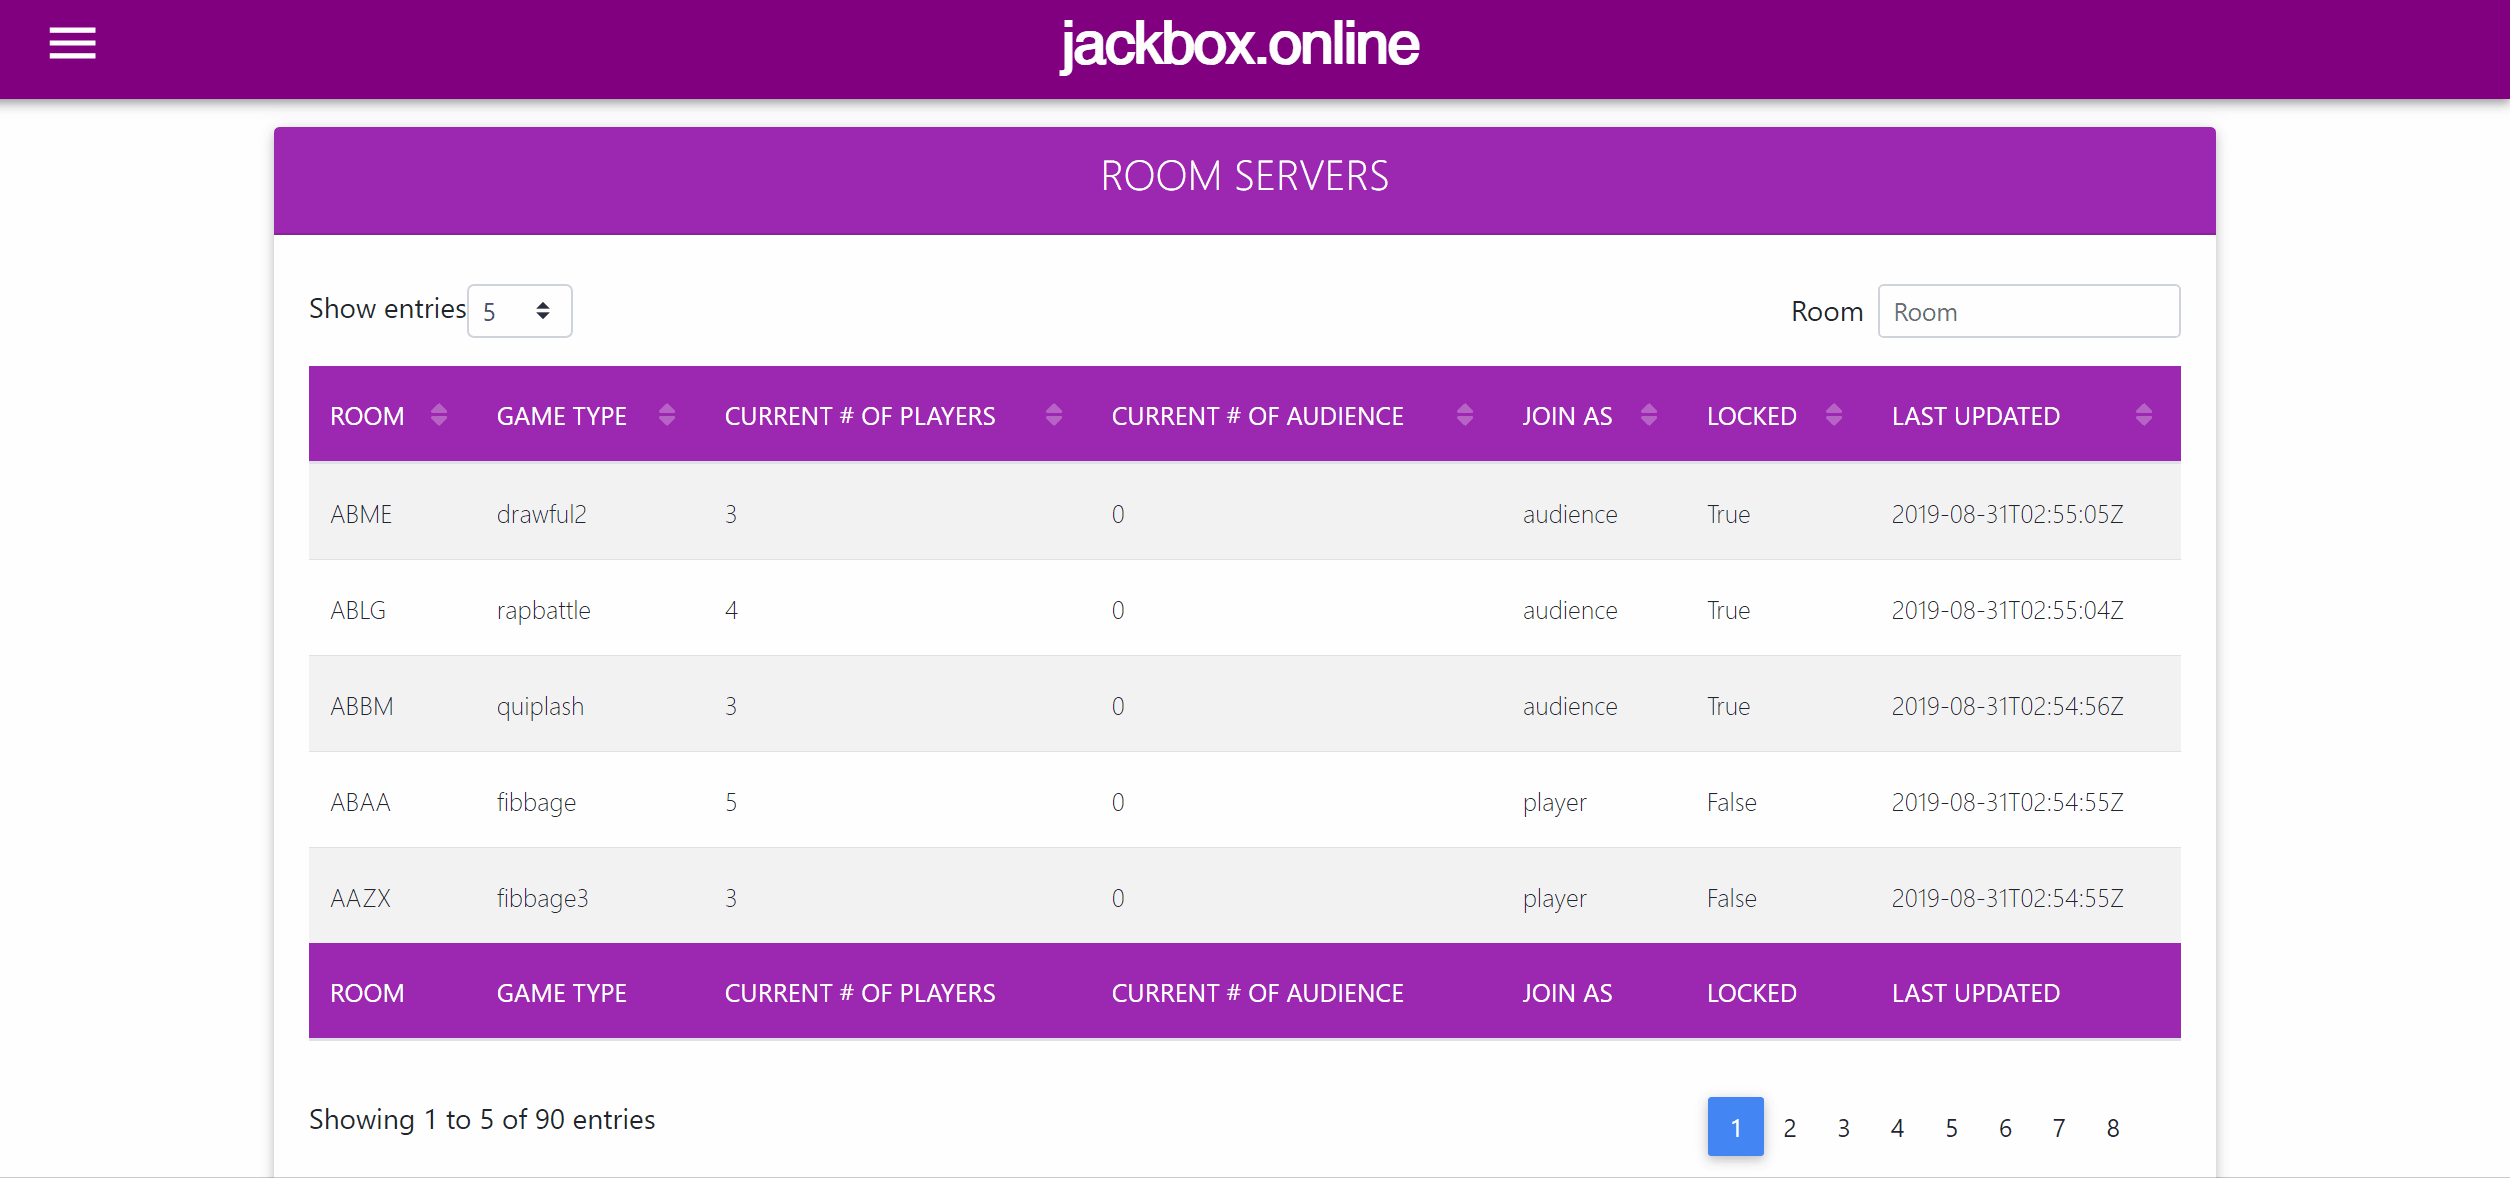Screen dimensions: 2510x1178
Task: Sort table by Room column arrows
Action: point(438,415)
